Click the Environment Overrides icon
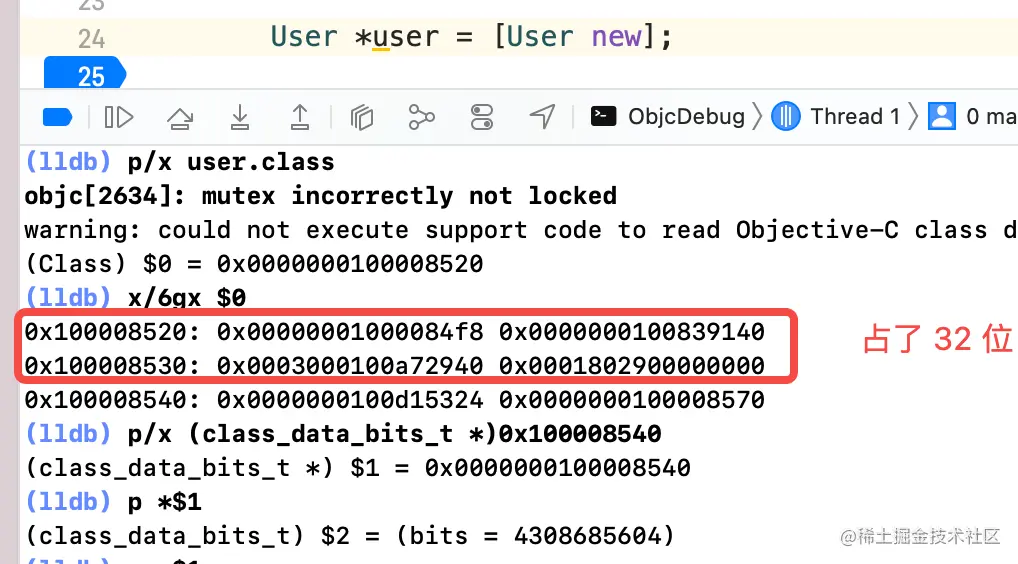This screenshot has width=1018, height=564. pyautogui.click(x=482, y=117)
